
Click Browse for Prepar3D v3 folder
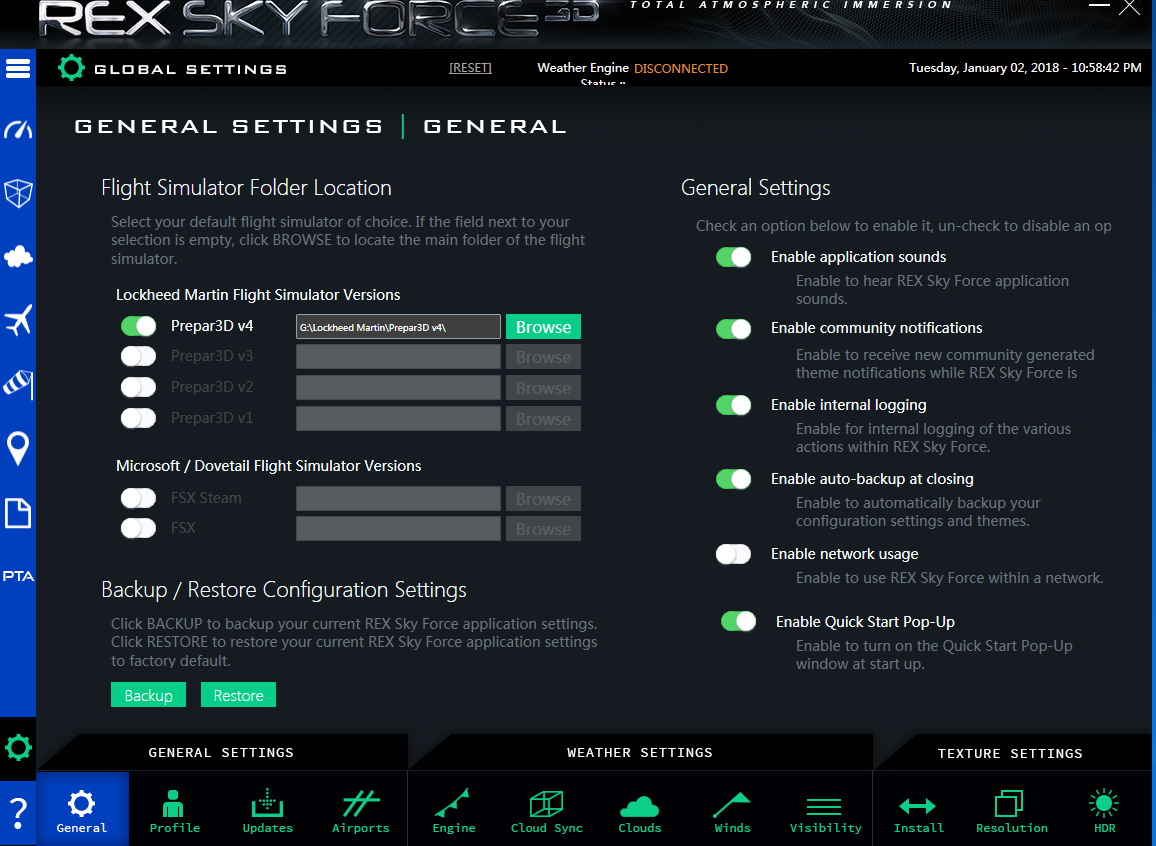pos(543,357)
